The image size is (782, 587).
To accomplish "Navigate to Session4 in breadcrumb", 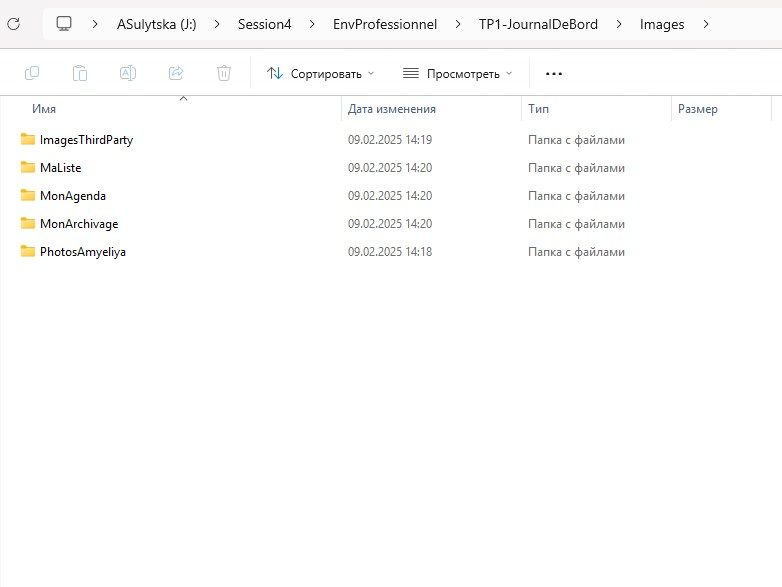I will coord(264,24).
